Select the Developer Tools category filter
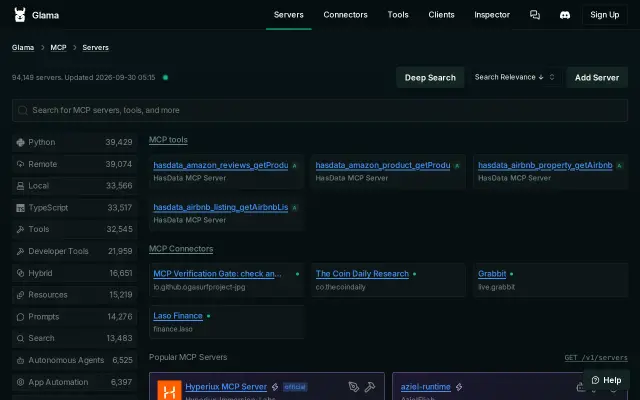The height and width of the screenshot is (400, 640). [x=74, y=251]
